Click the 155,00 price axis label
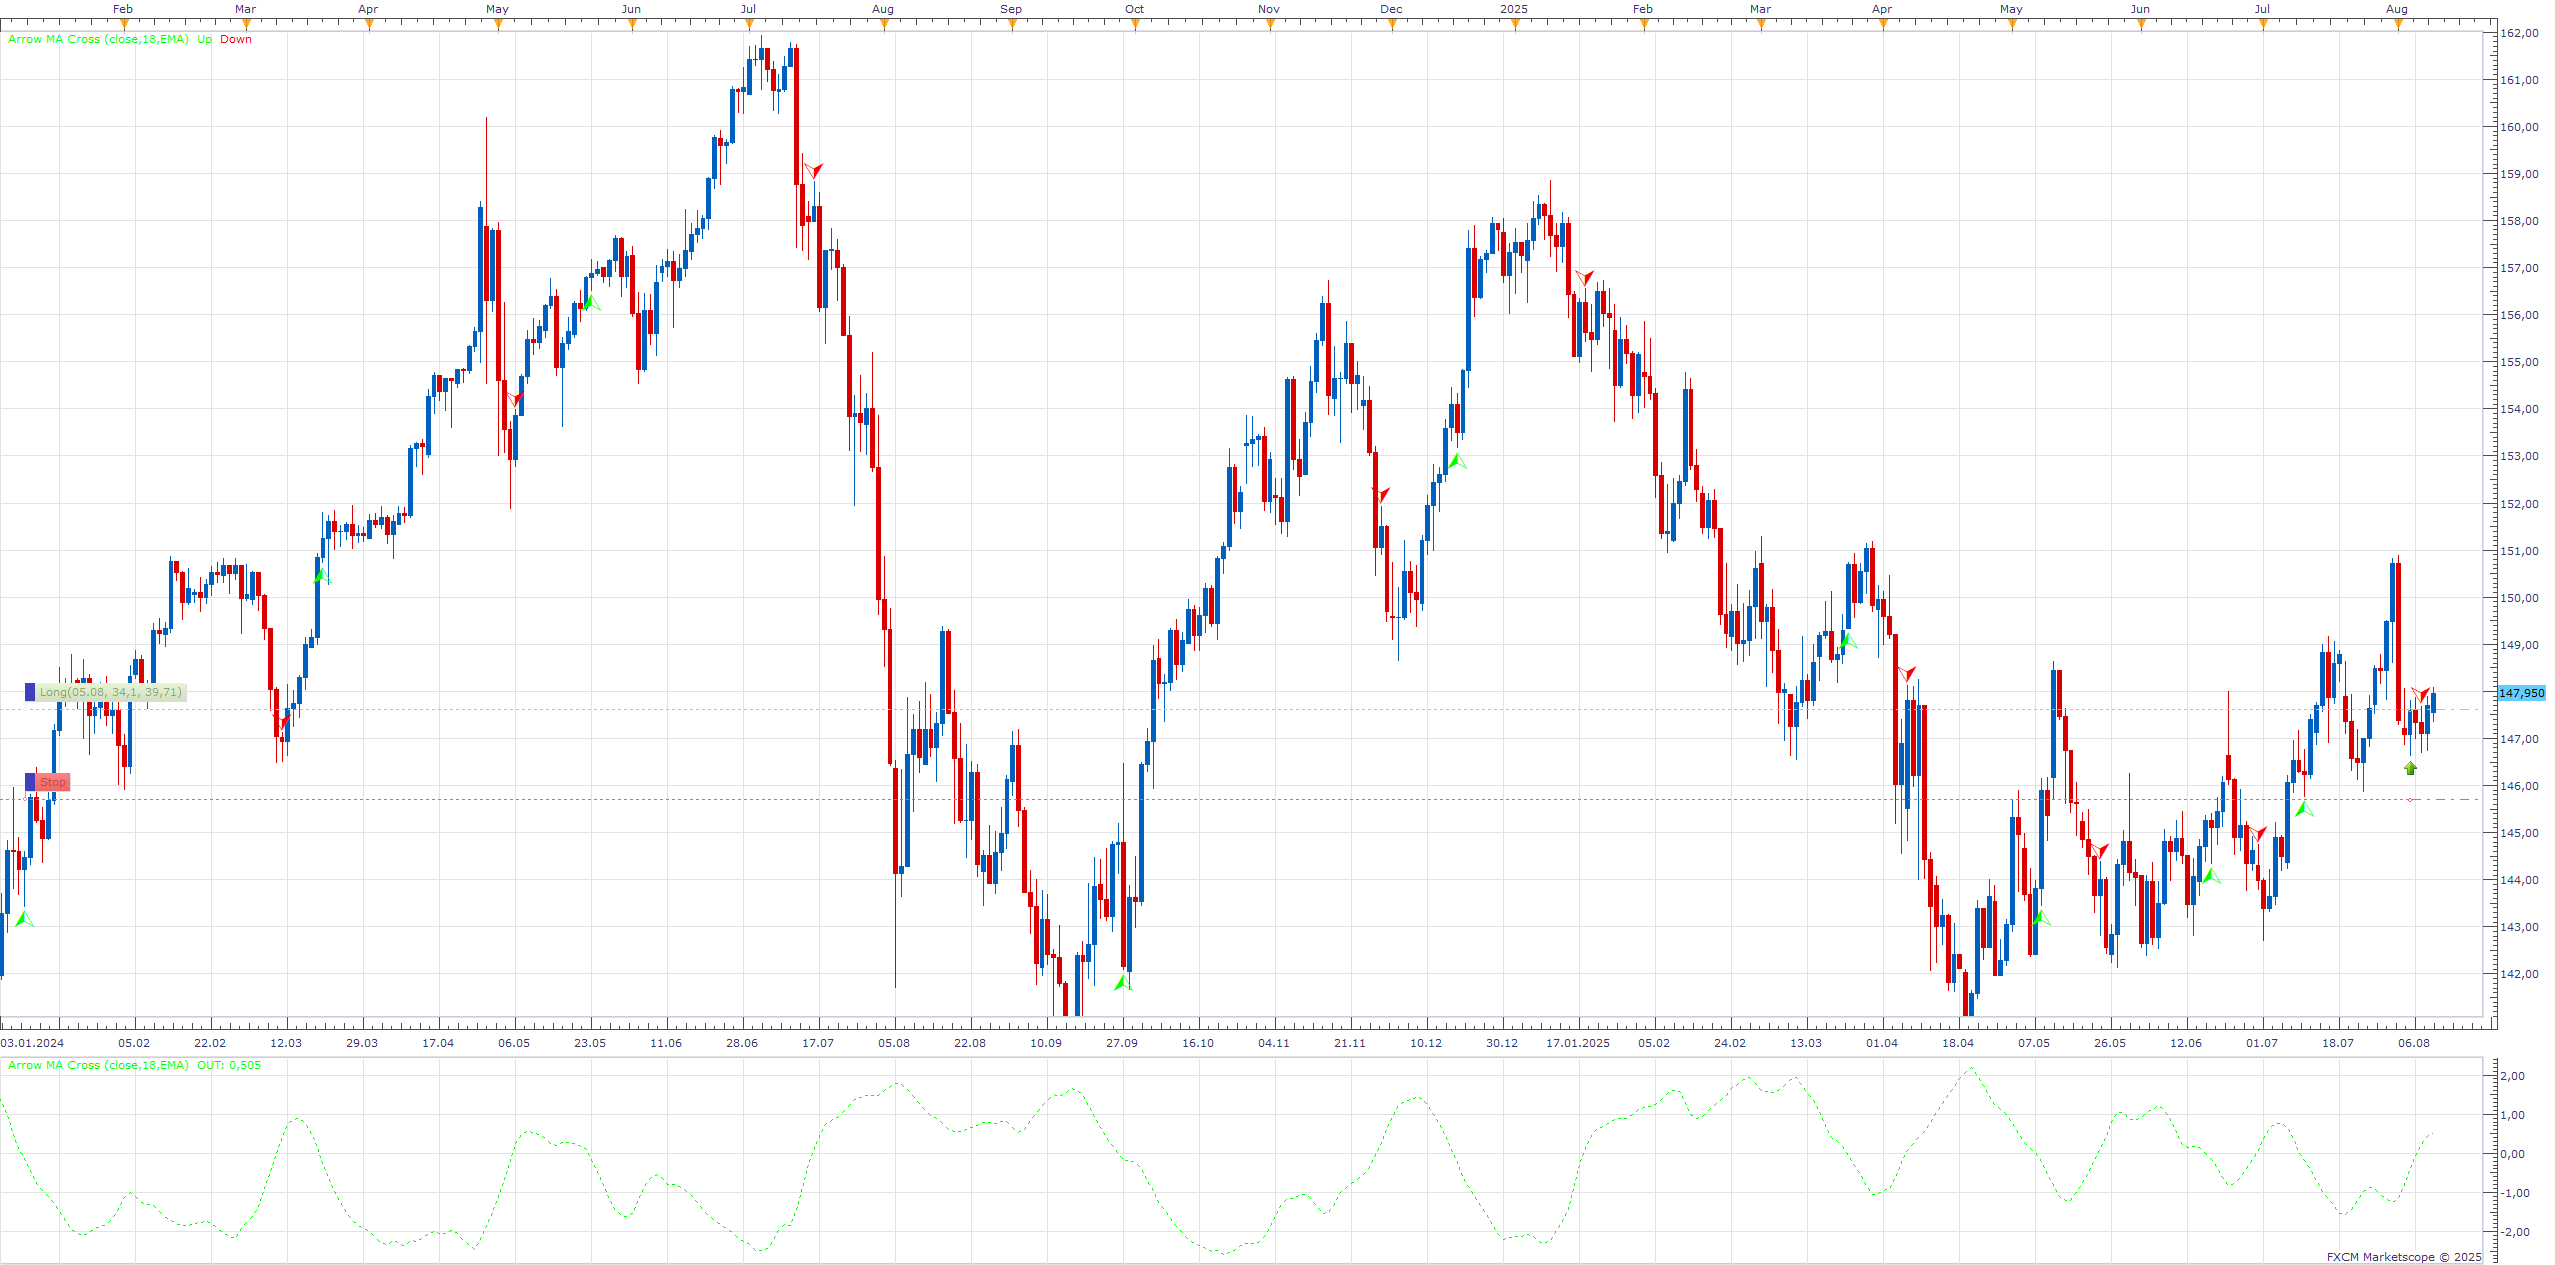Image resolution: width=2555 pixels, height=1265 pixels. pos(2519,362)
